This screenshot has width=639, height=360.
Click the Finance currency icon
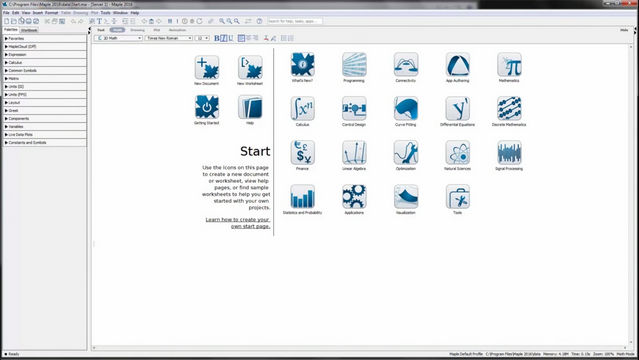click(x=302, y=152)
